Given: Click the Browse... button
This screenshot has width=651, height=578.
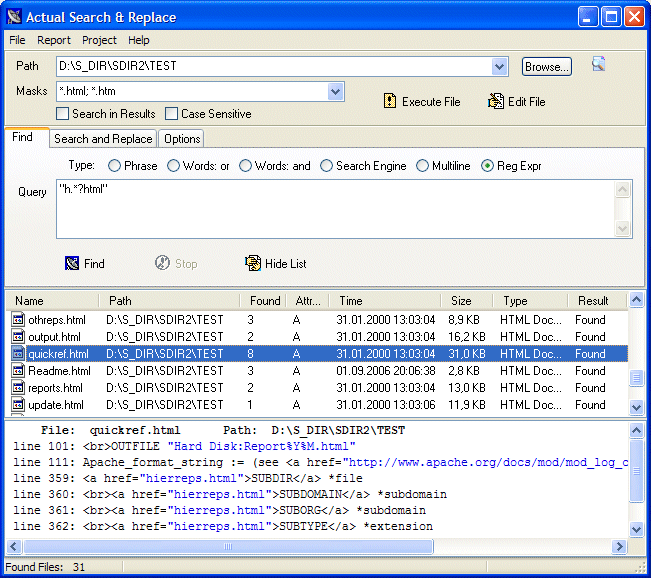Looking at the screenshot, I should (x=546, y=67).
